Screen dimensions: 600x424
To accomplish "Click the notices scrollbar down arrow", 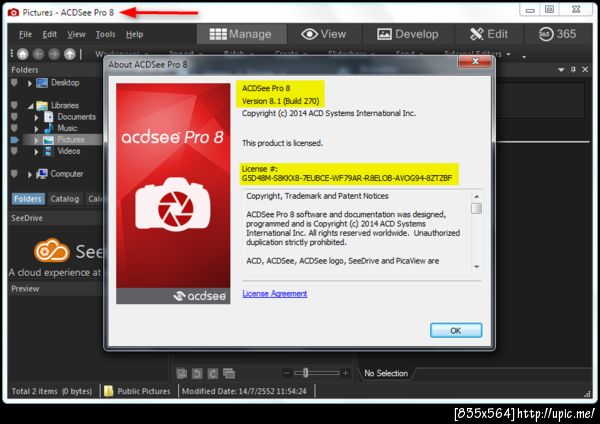I will pos(476,267).
